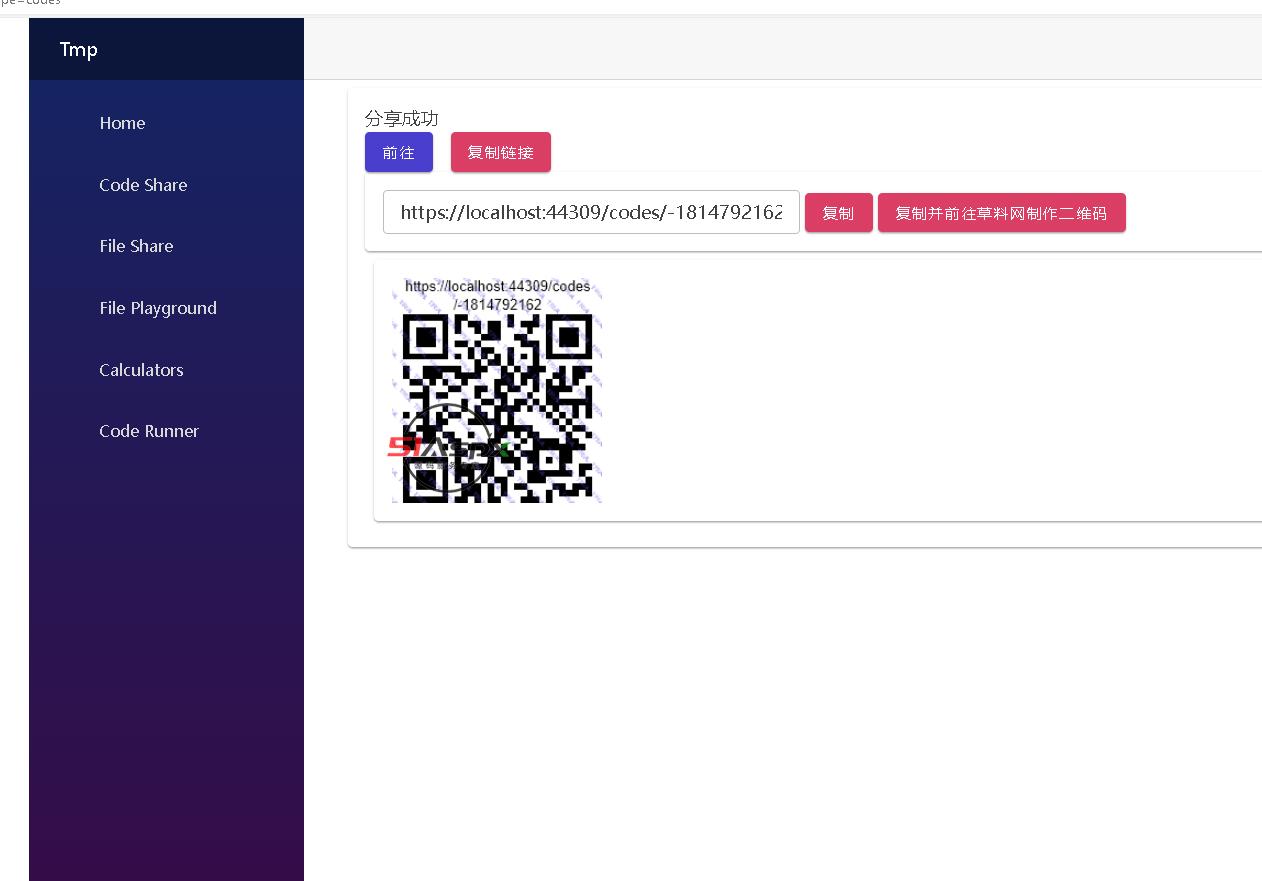Open File Share from sidebar
Screen dimensions: 1262x881
136,246
